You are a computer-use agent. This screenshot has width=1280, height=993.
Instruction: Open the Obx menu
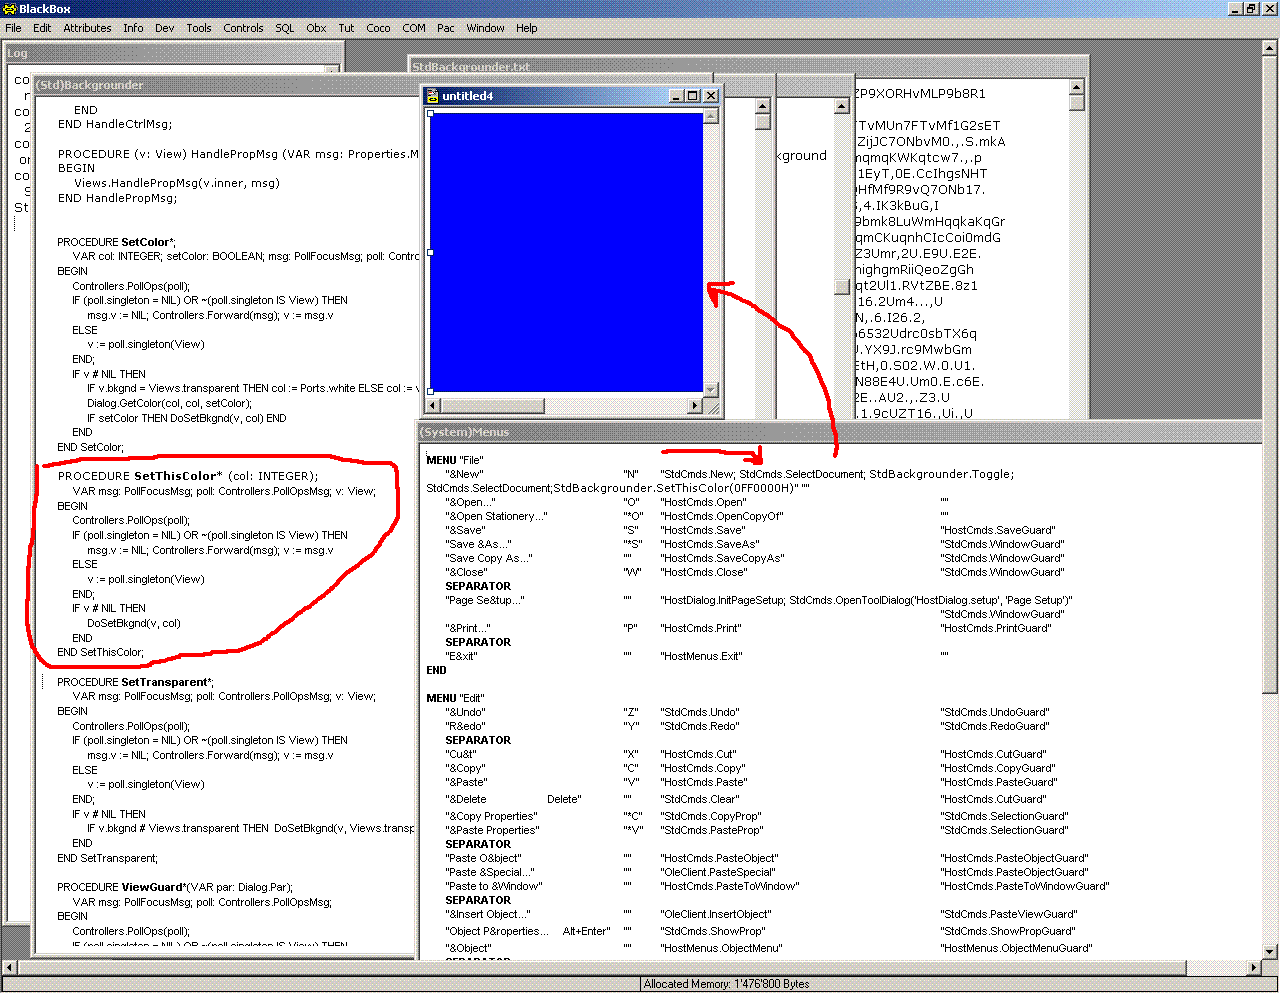click(316, 28)
